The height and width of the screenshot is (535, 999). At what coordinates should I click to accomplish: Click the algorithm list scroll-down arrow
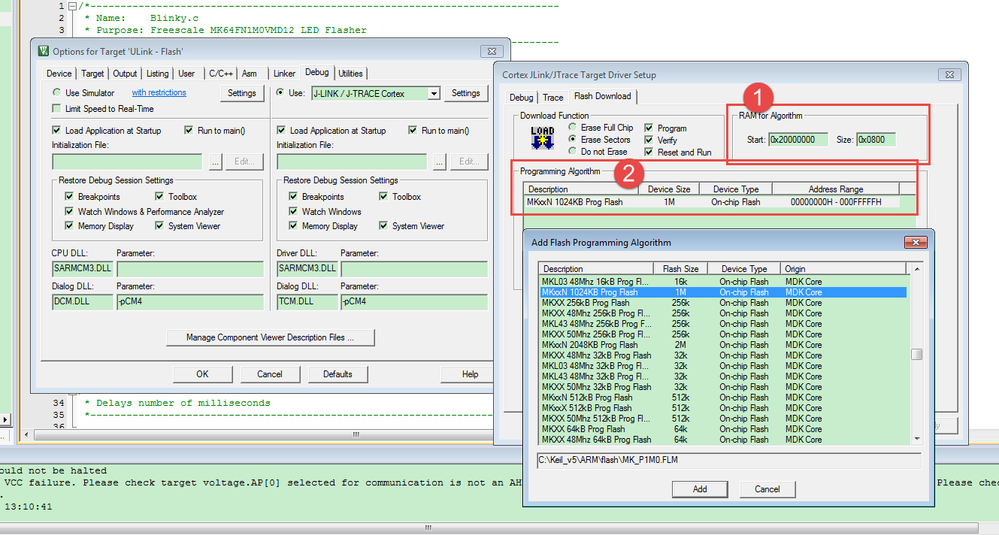[917, 438]
